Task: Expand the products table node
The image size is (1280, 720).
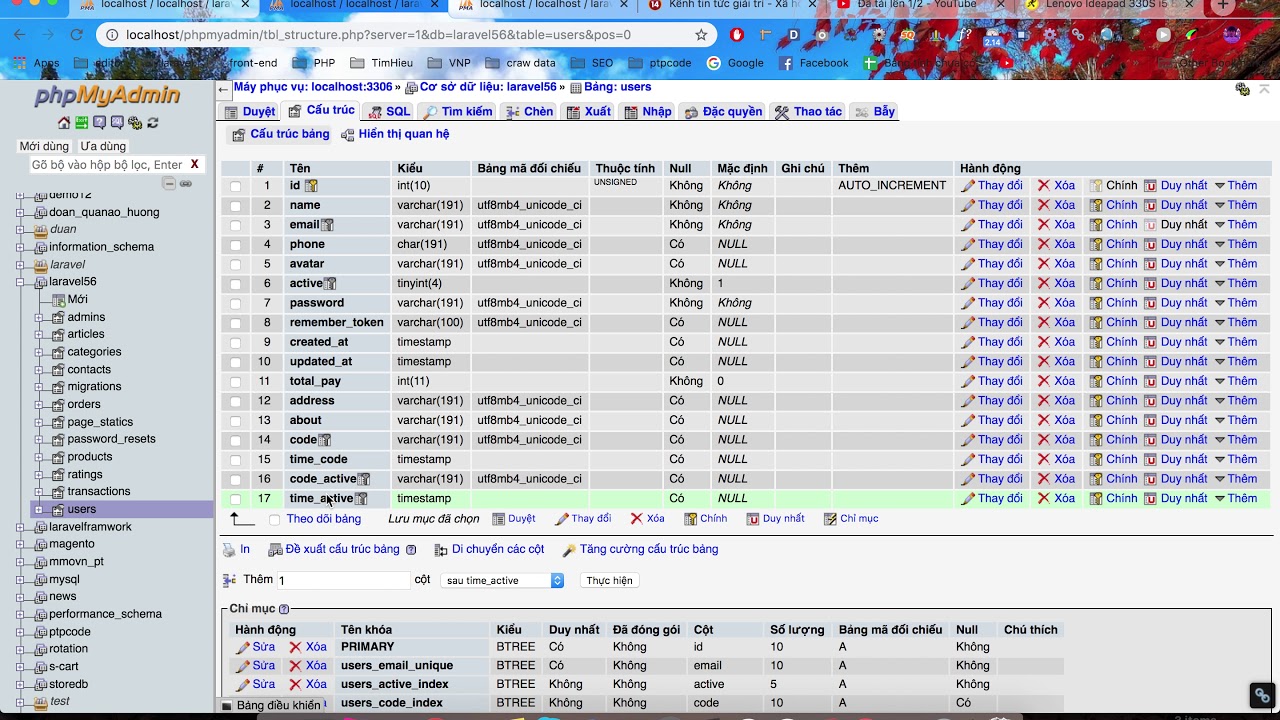Action: click(x=39, y=457)
